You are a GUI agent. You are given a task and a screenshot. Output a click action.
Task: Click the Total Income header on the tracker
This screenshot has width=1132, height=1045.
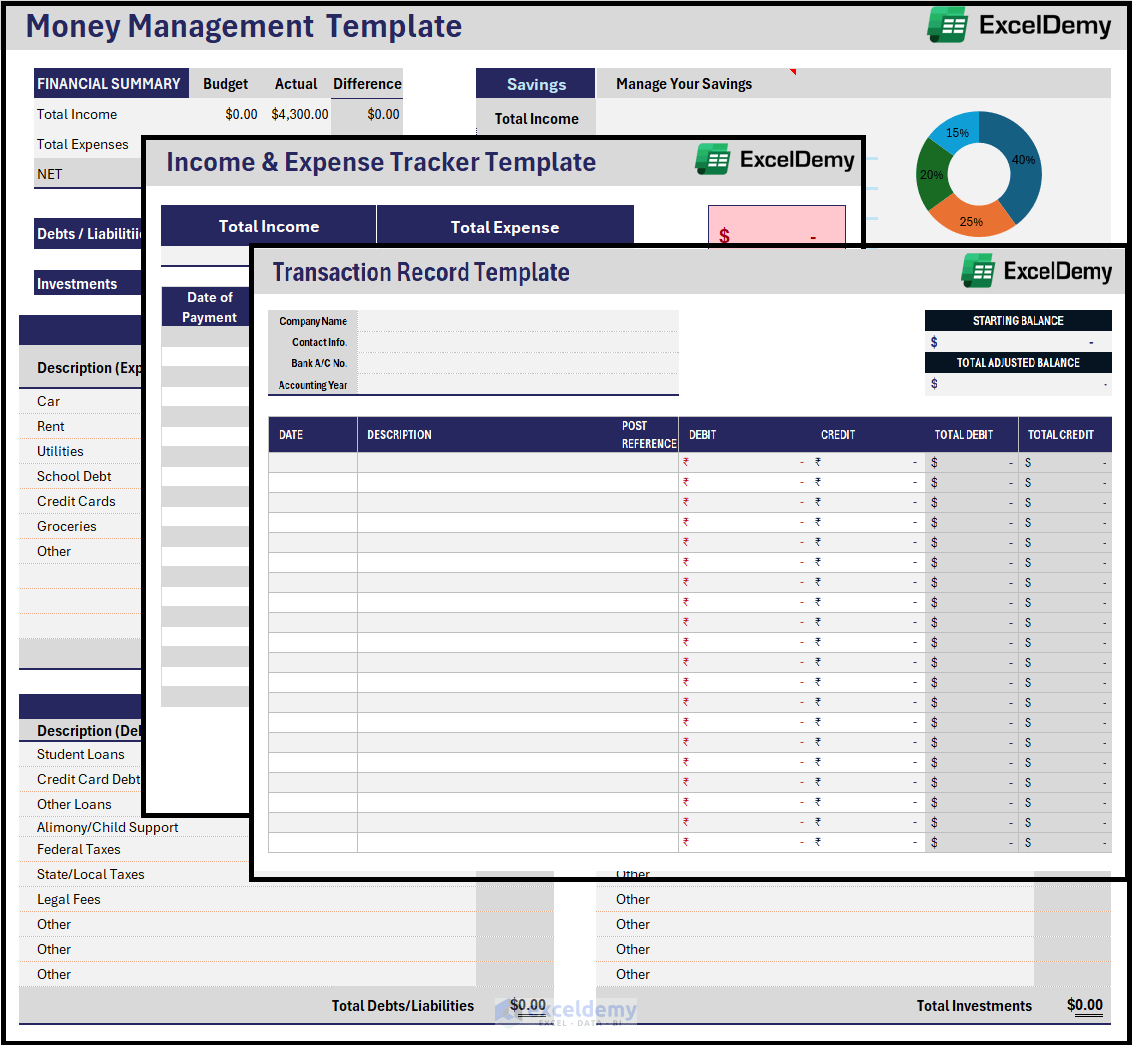(x=267, y=227)
